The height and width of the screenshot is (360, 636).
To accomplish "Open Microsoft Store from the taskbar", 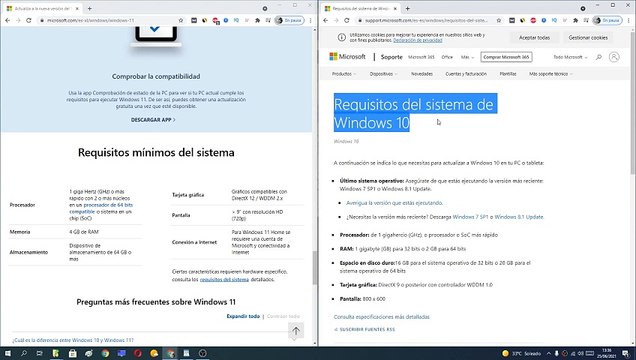I will coord(73,354).
